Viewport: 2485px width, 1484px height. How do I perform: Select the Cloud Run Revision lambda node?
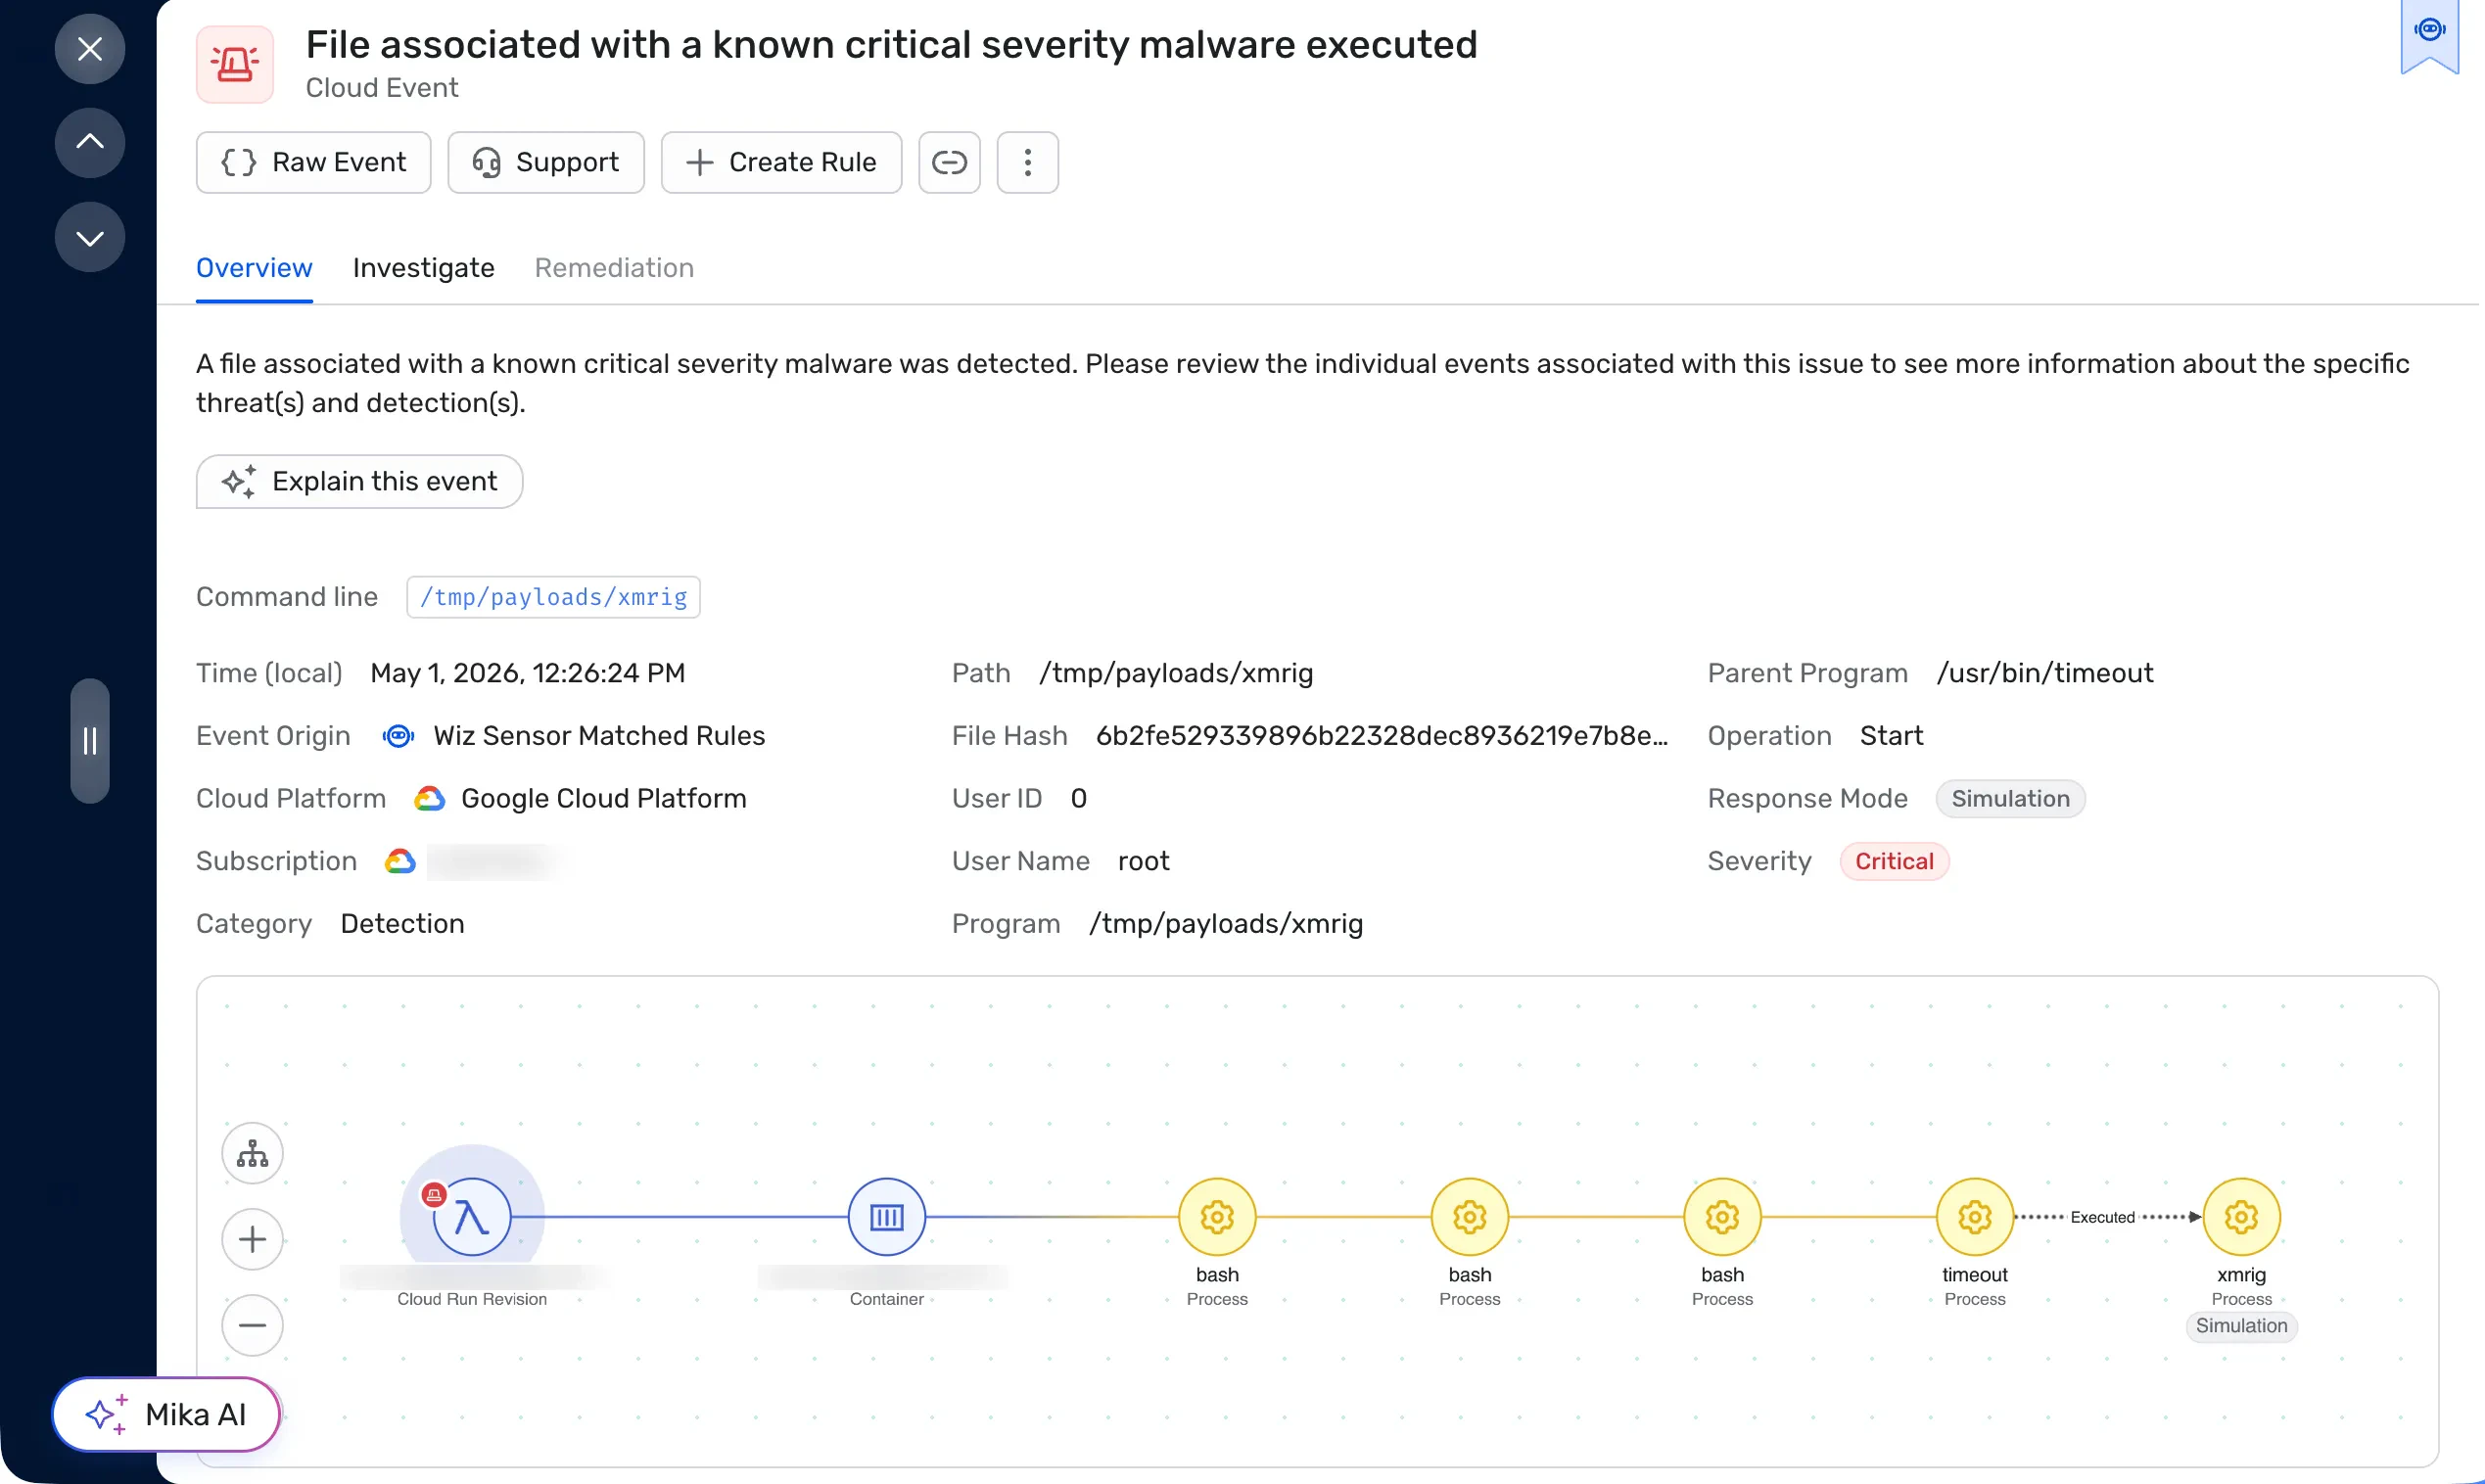[x=471, y=1217]
